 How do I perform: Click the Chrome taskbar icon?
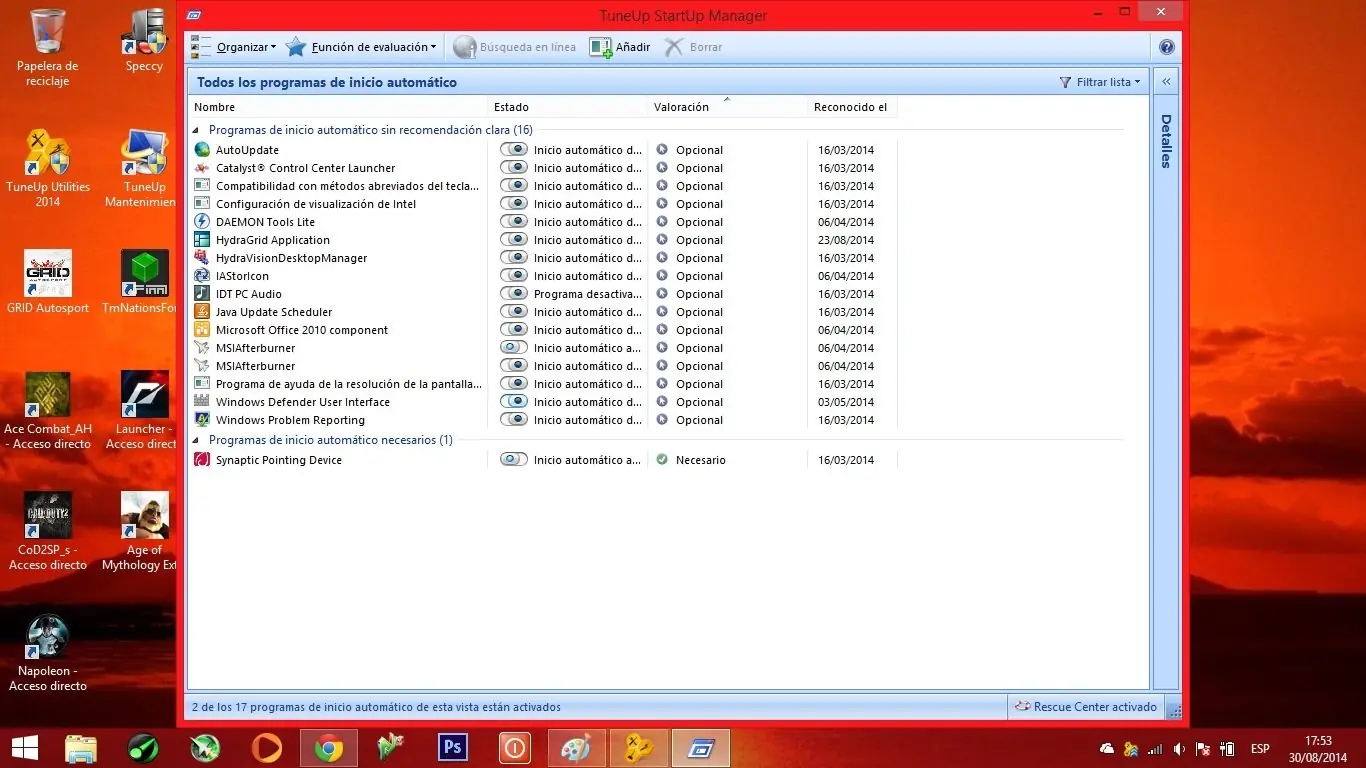[329, 748]
